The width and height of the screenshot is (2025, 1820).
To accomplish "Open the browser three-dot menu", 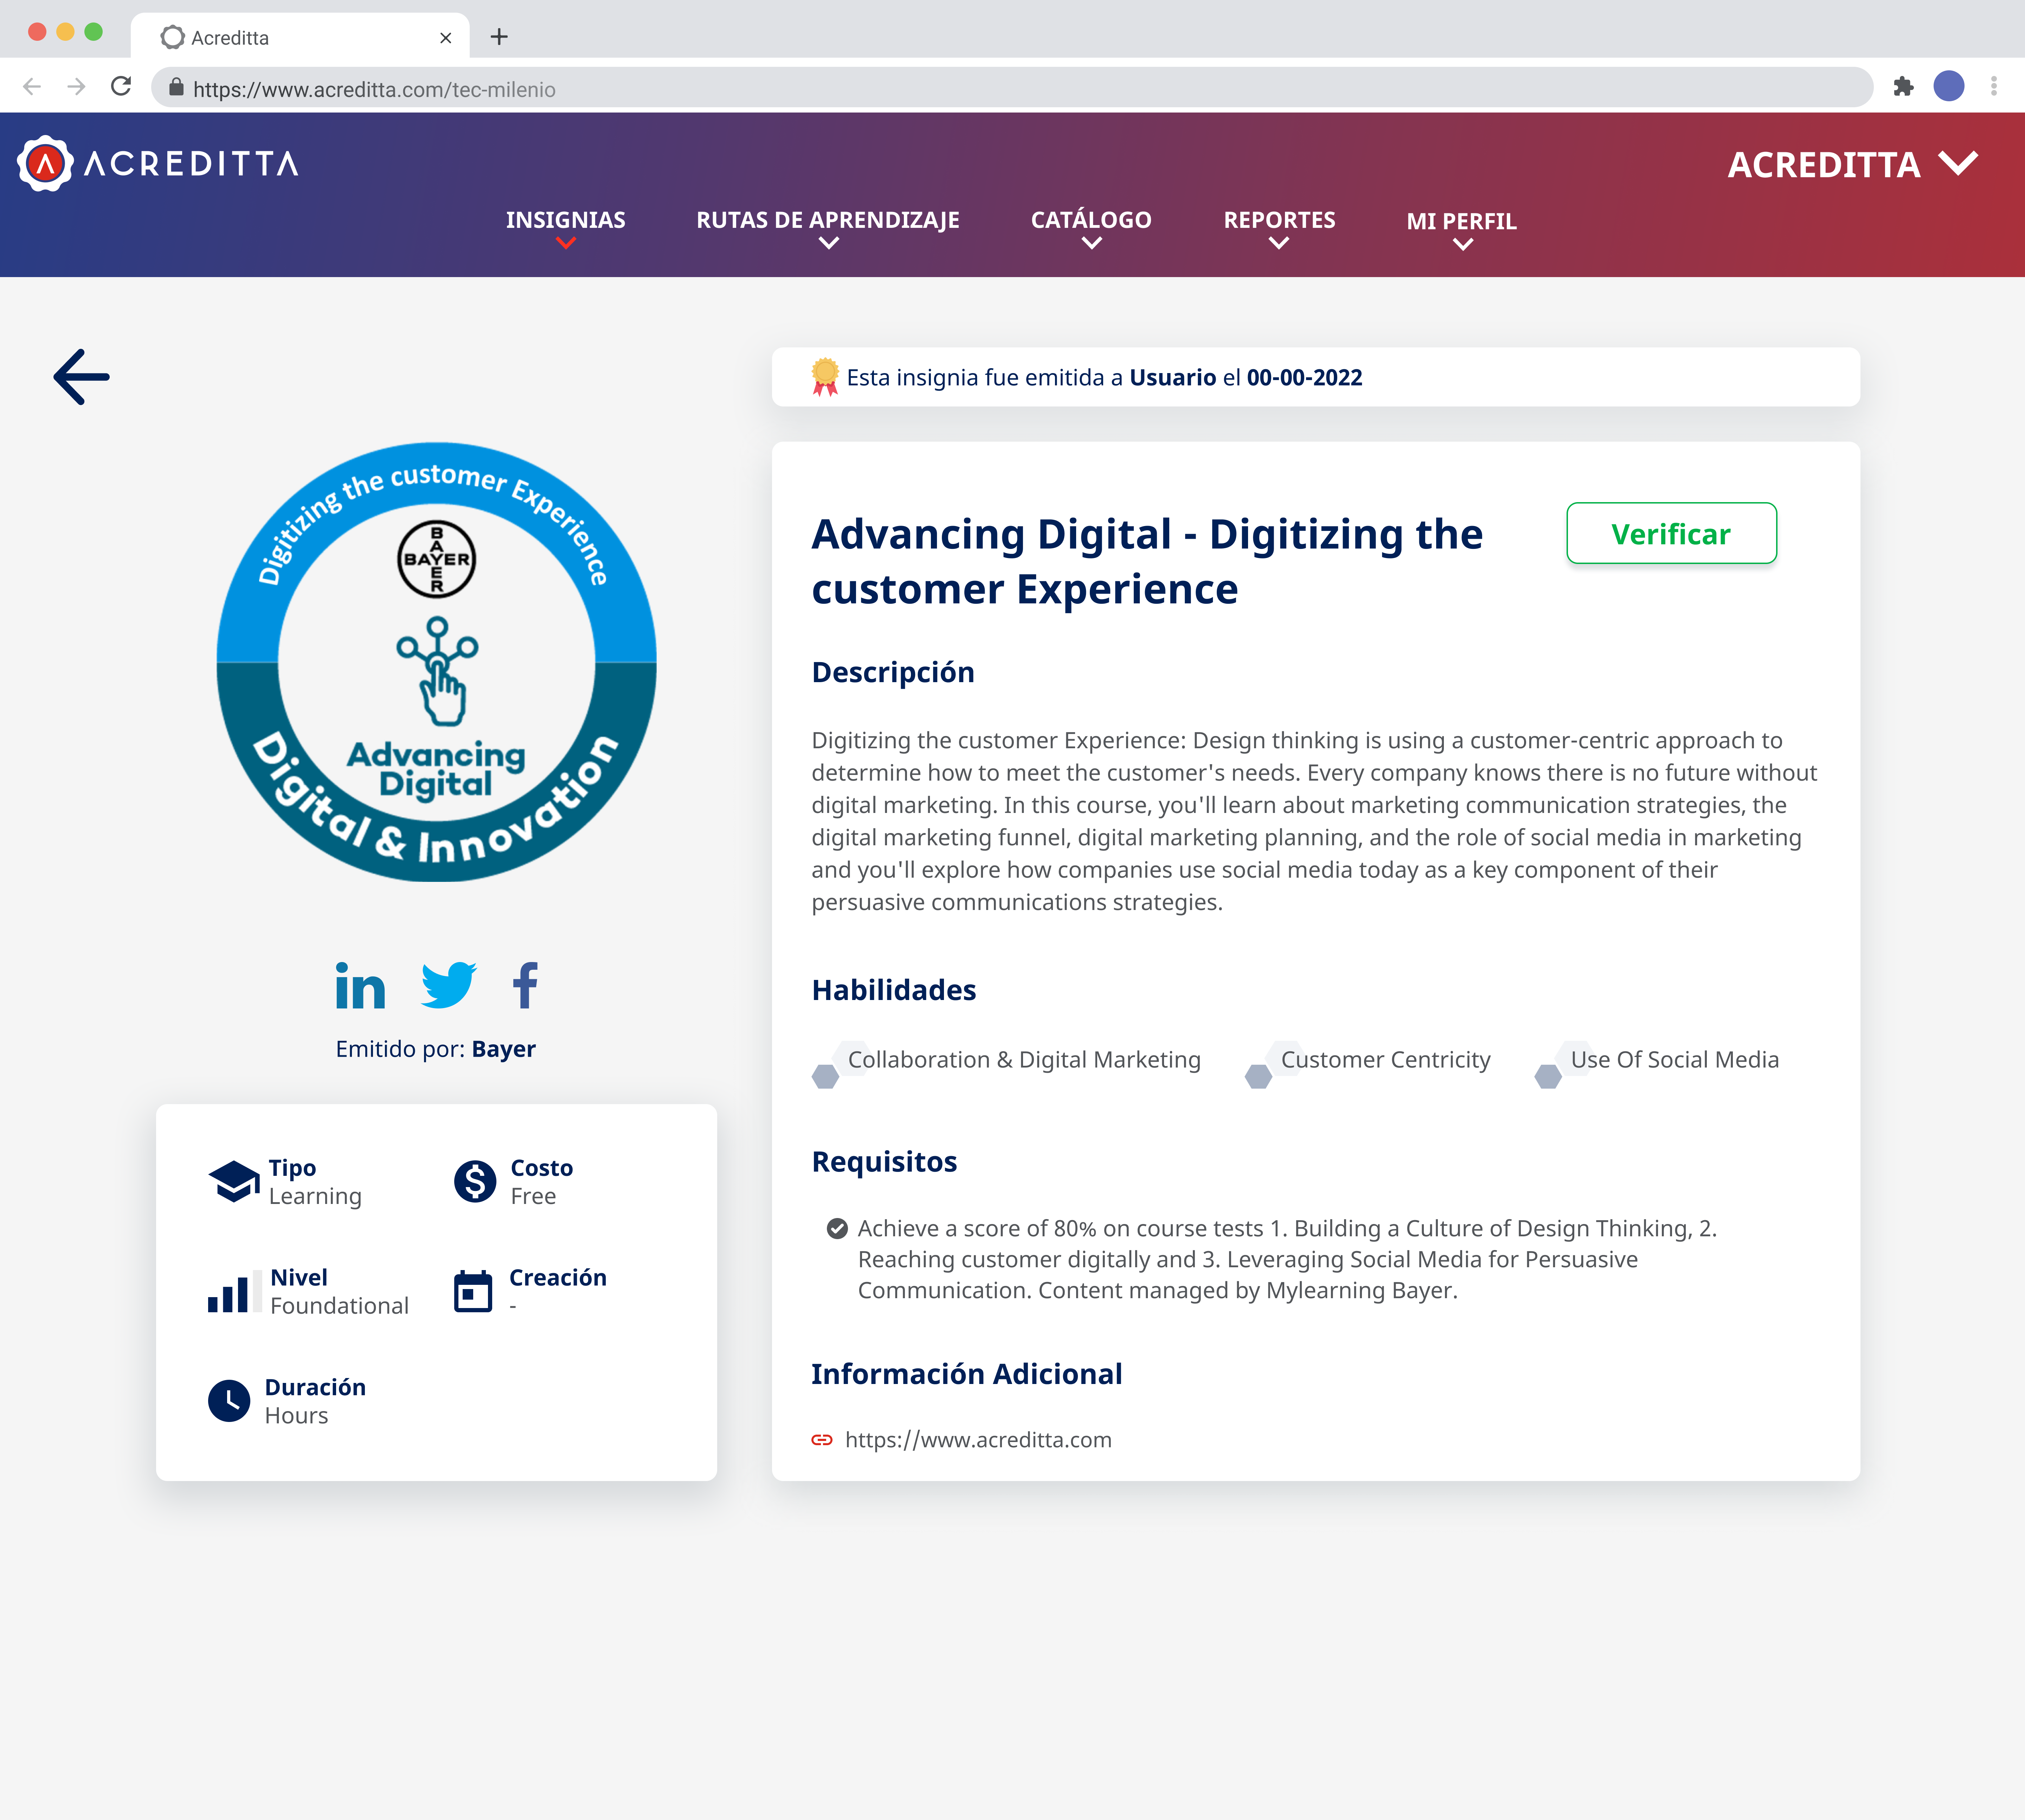I will [x=1994, y=87].
